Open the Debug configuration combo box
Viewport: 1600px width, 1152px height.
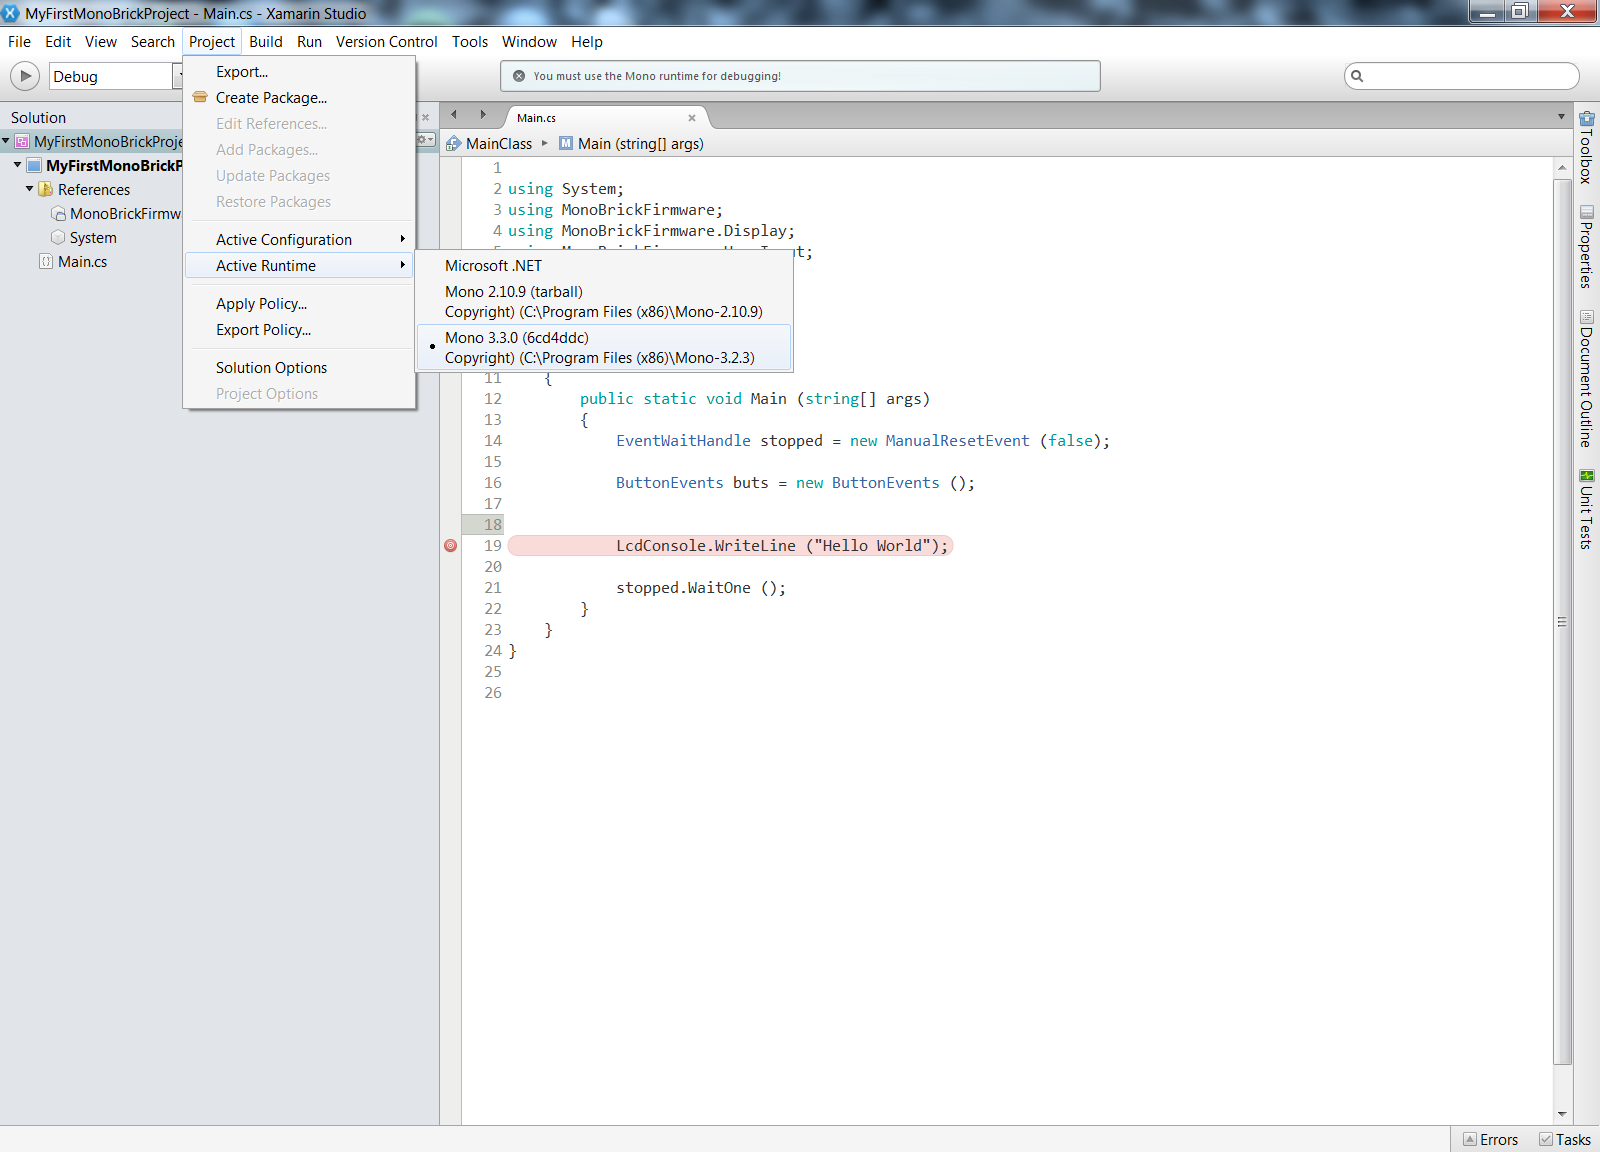click(x=115, y=76)
